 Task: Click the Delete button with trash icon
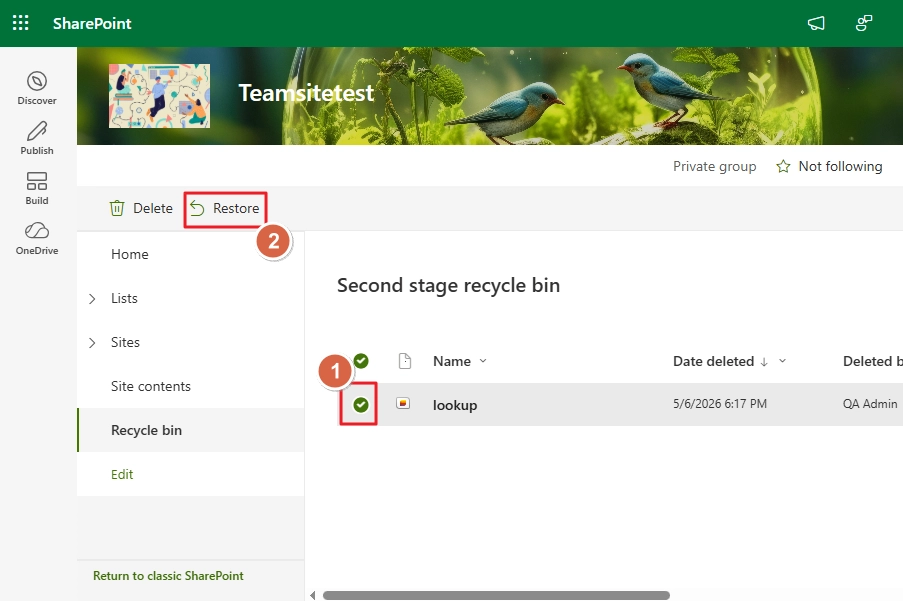tap(141, 208)
